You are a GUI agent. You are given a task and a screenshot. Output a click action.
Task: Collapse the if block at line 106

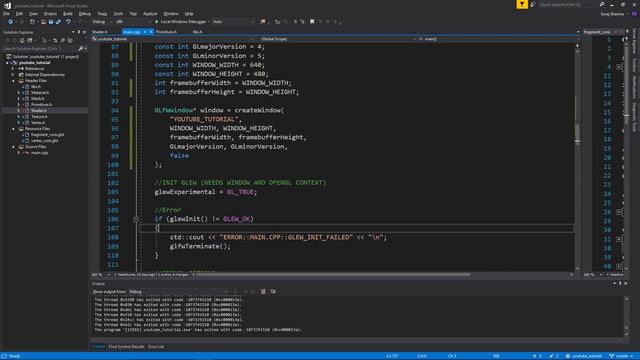point(136,219)
